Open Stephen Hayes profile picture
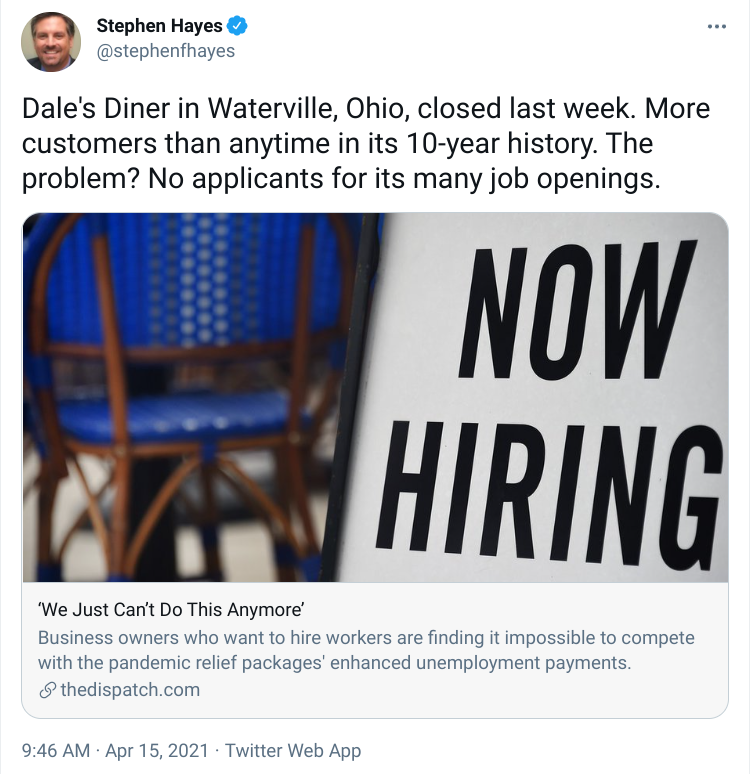 point(51,42)
